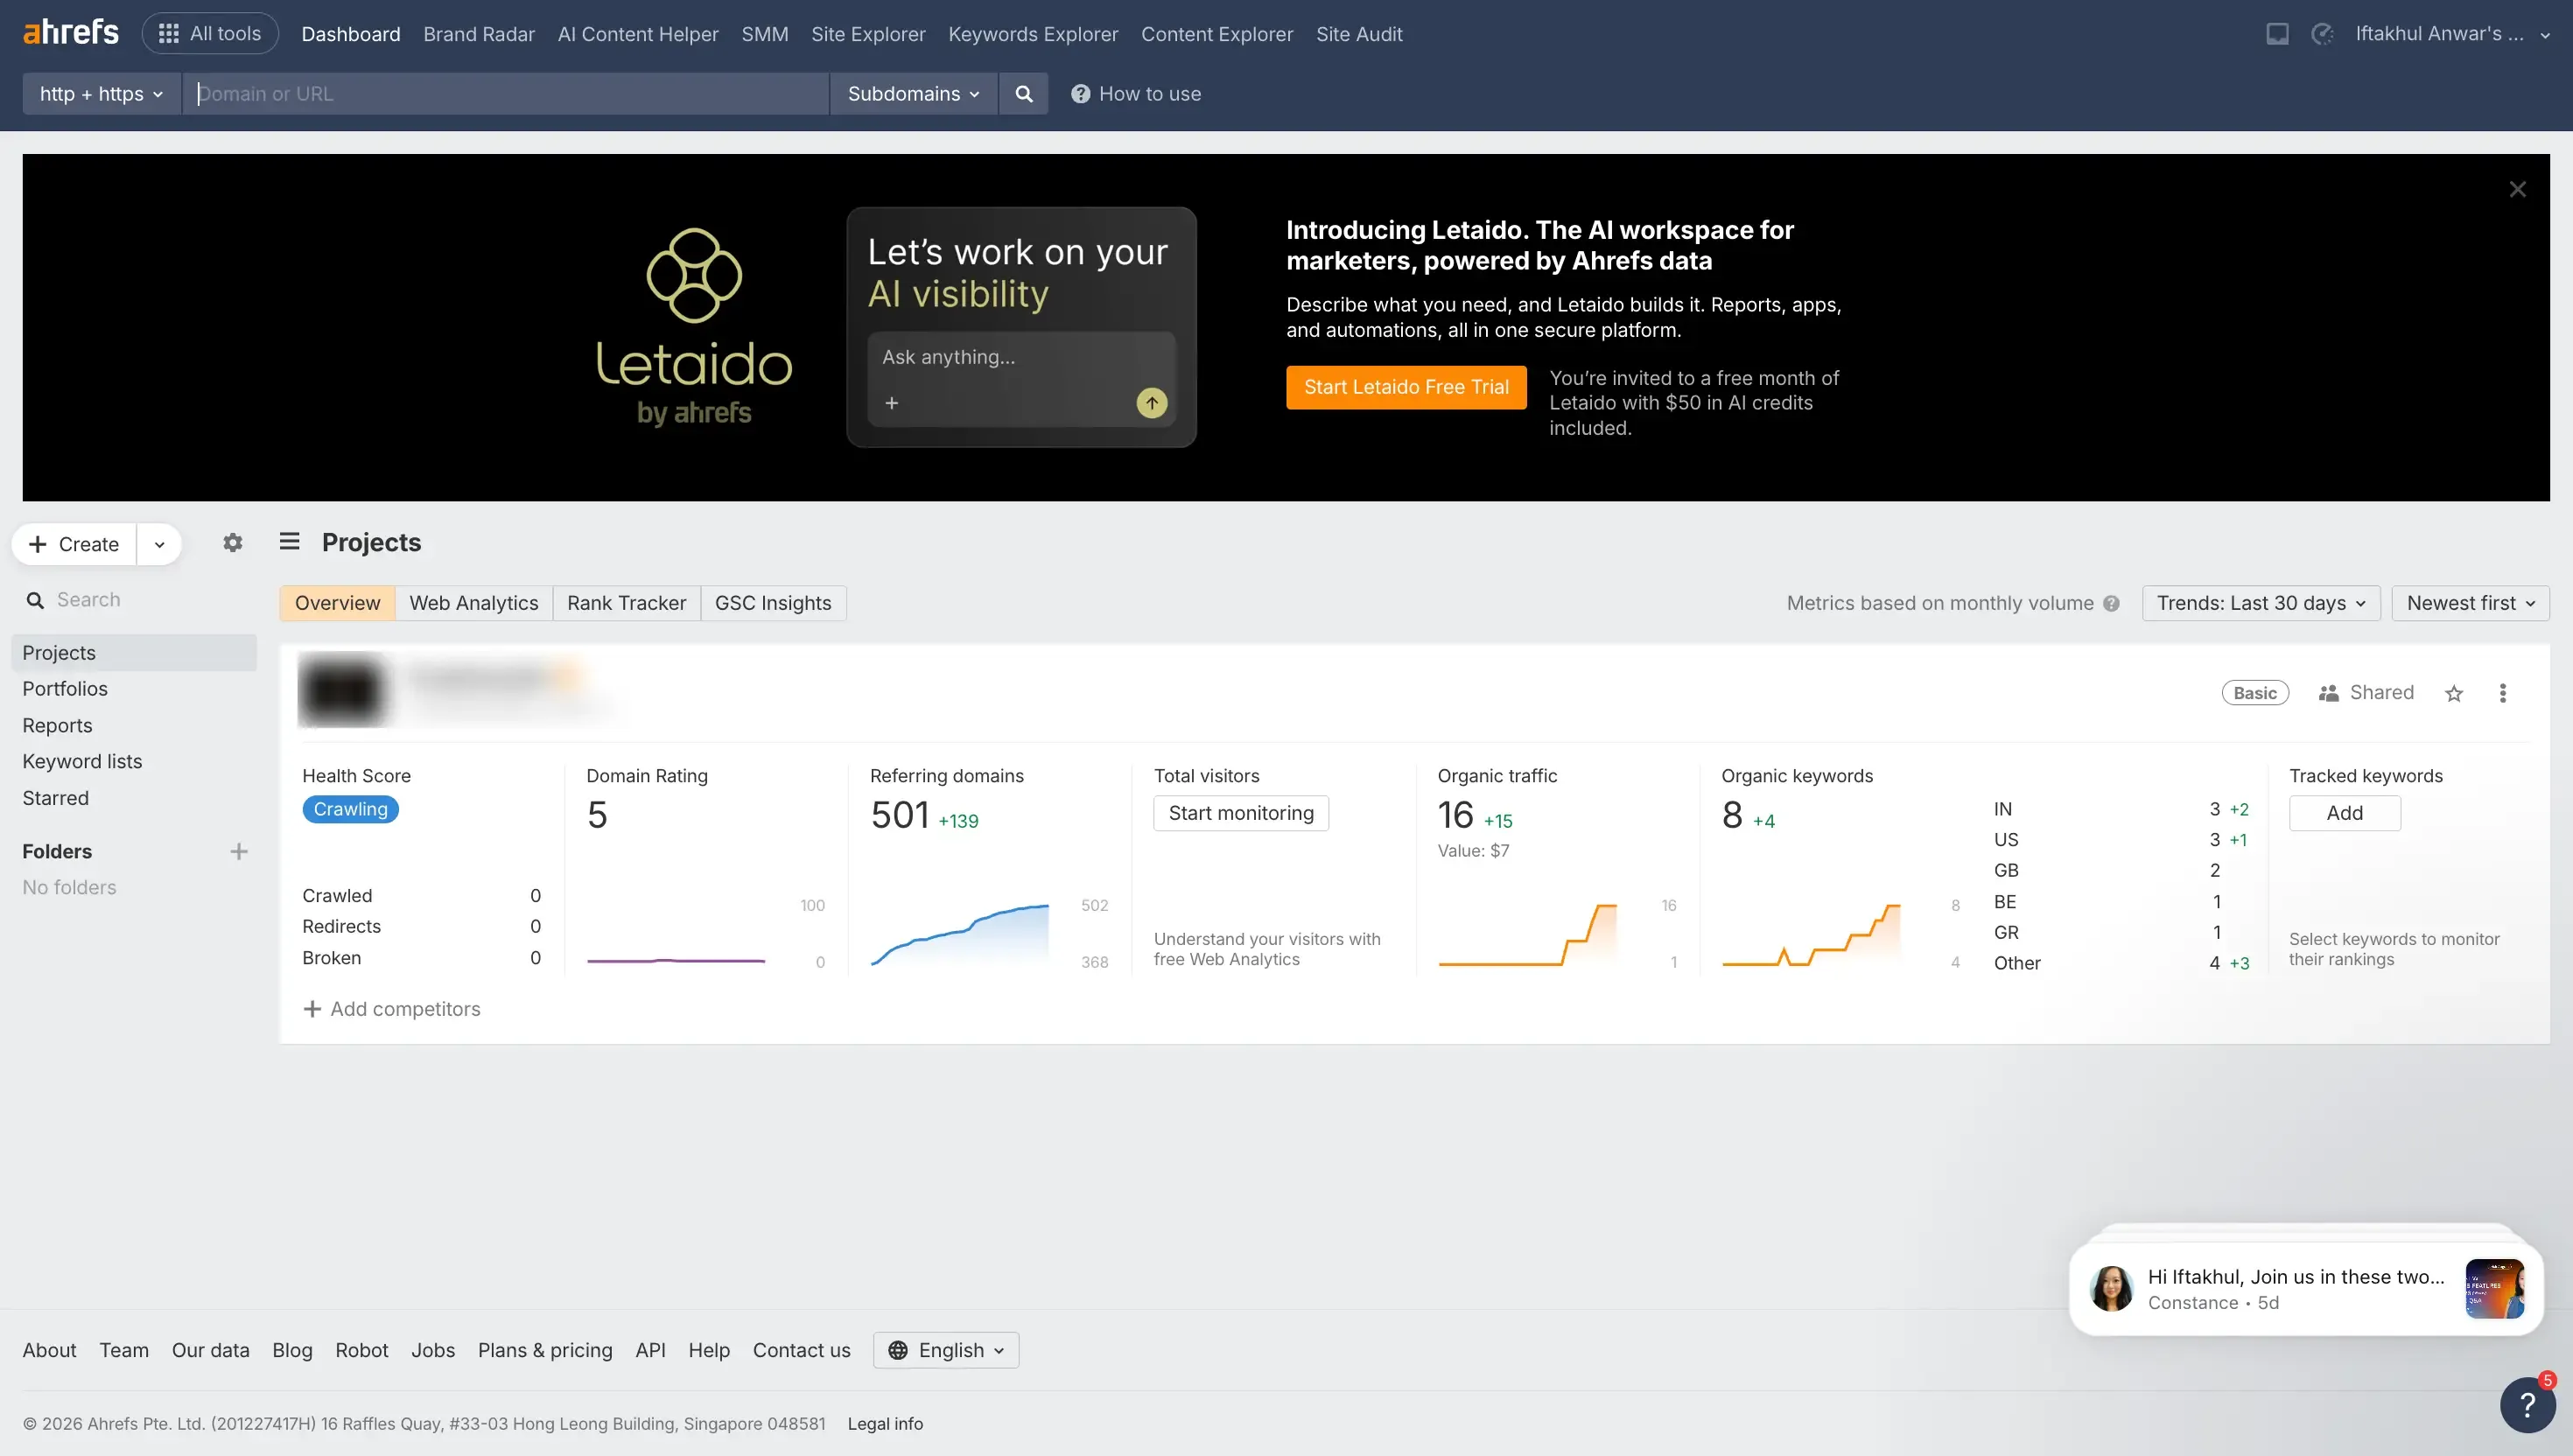Open Site Explorer
This screenshot has width=2573, height=1456.
coord(868,34)
